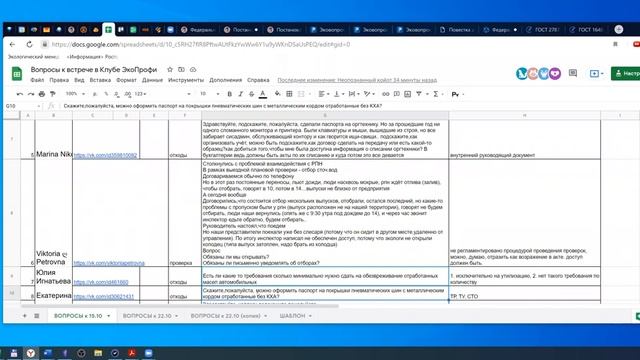Click the percent format icon

106,94
